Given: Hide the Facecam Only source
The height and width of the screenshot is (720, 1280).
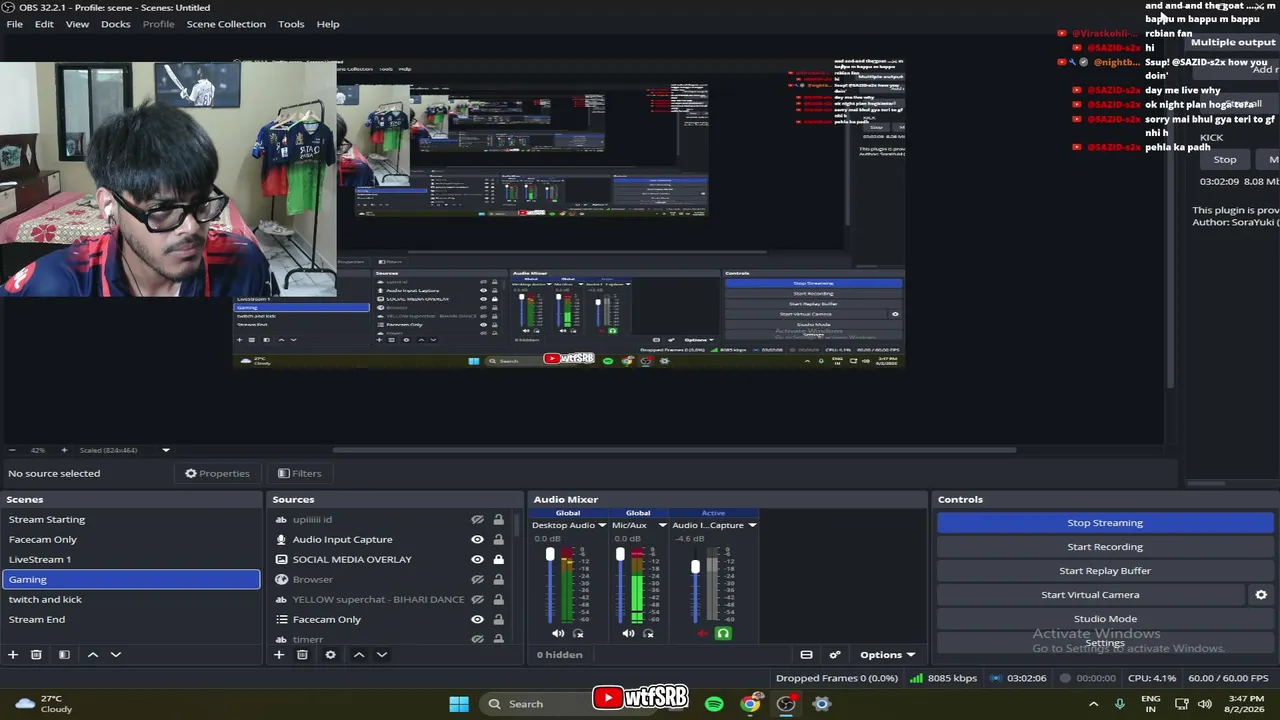Looking at the screenshot, I should 477,620.
